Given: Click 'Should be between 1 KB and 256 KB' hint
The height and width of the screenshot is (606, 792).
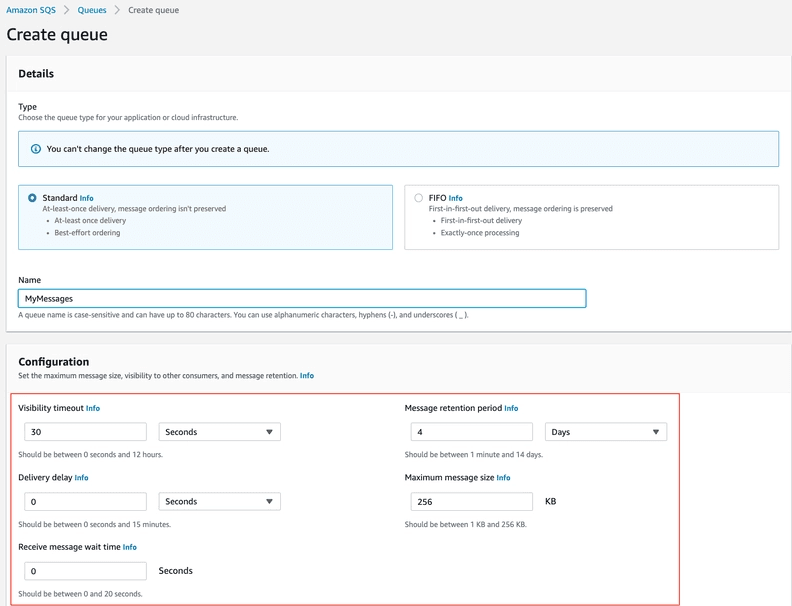Looking at the screenshot, I should [x=465, y=524].
